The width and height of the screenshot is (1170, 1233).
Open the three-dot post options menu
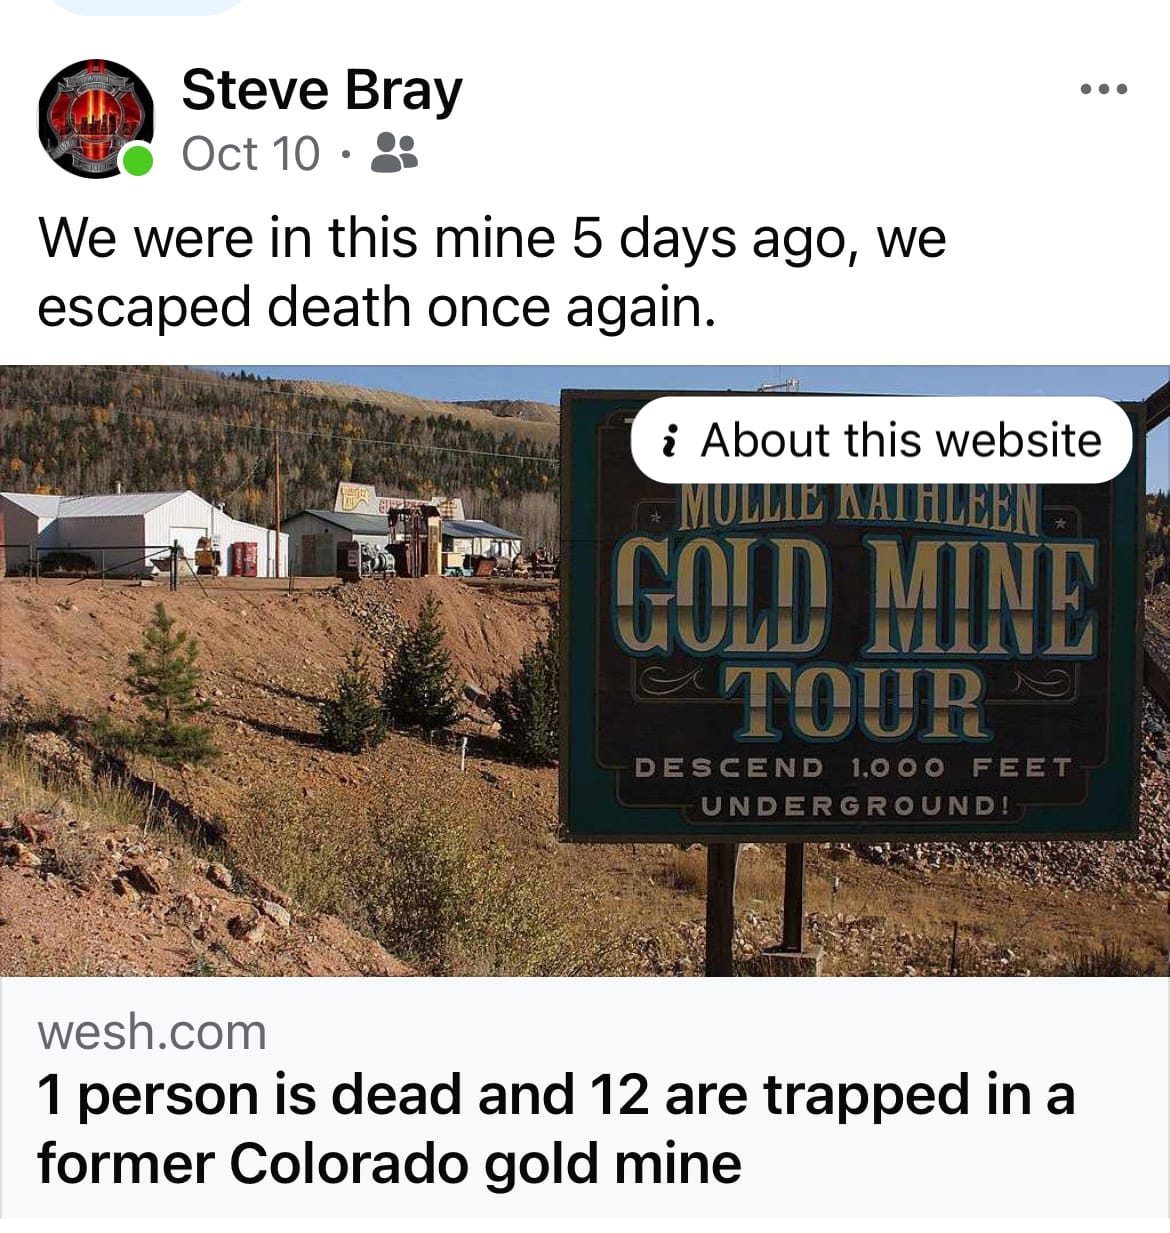tap(1104, 90)
